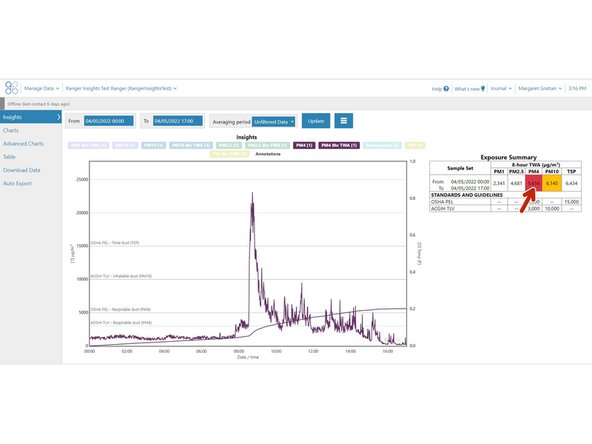Collapse the Insights sidebar chevron
592x444 pixels.
59,117
